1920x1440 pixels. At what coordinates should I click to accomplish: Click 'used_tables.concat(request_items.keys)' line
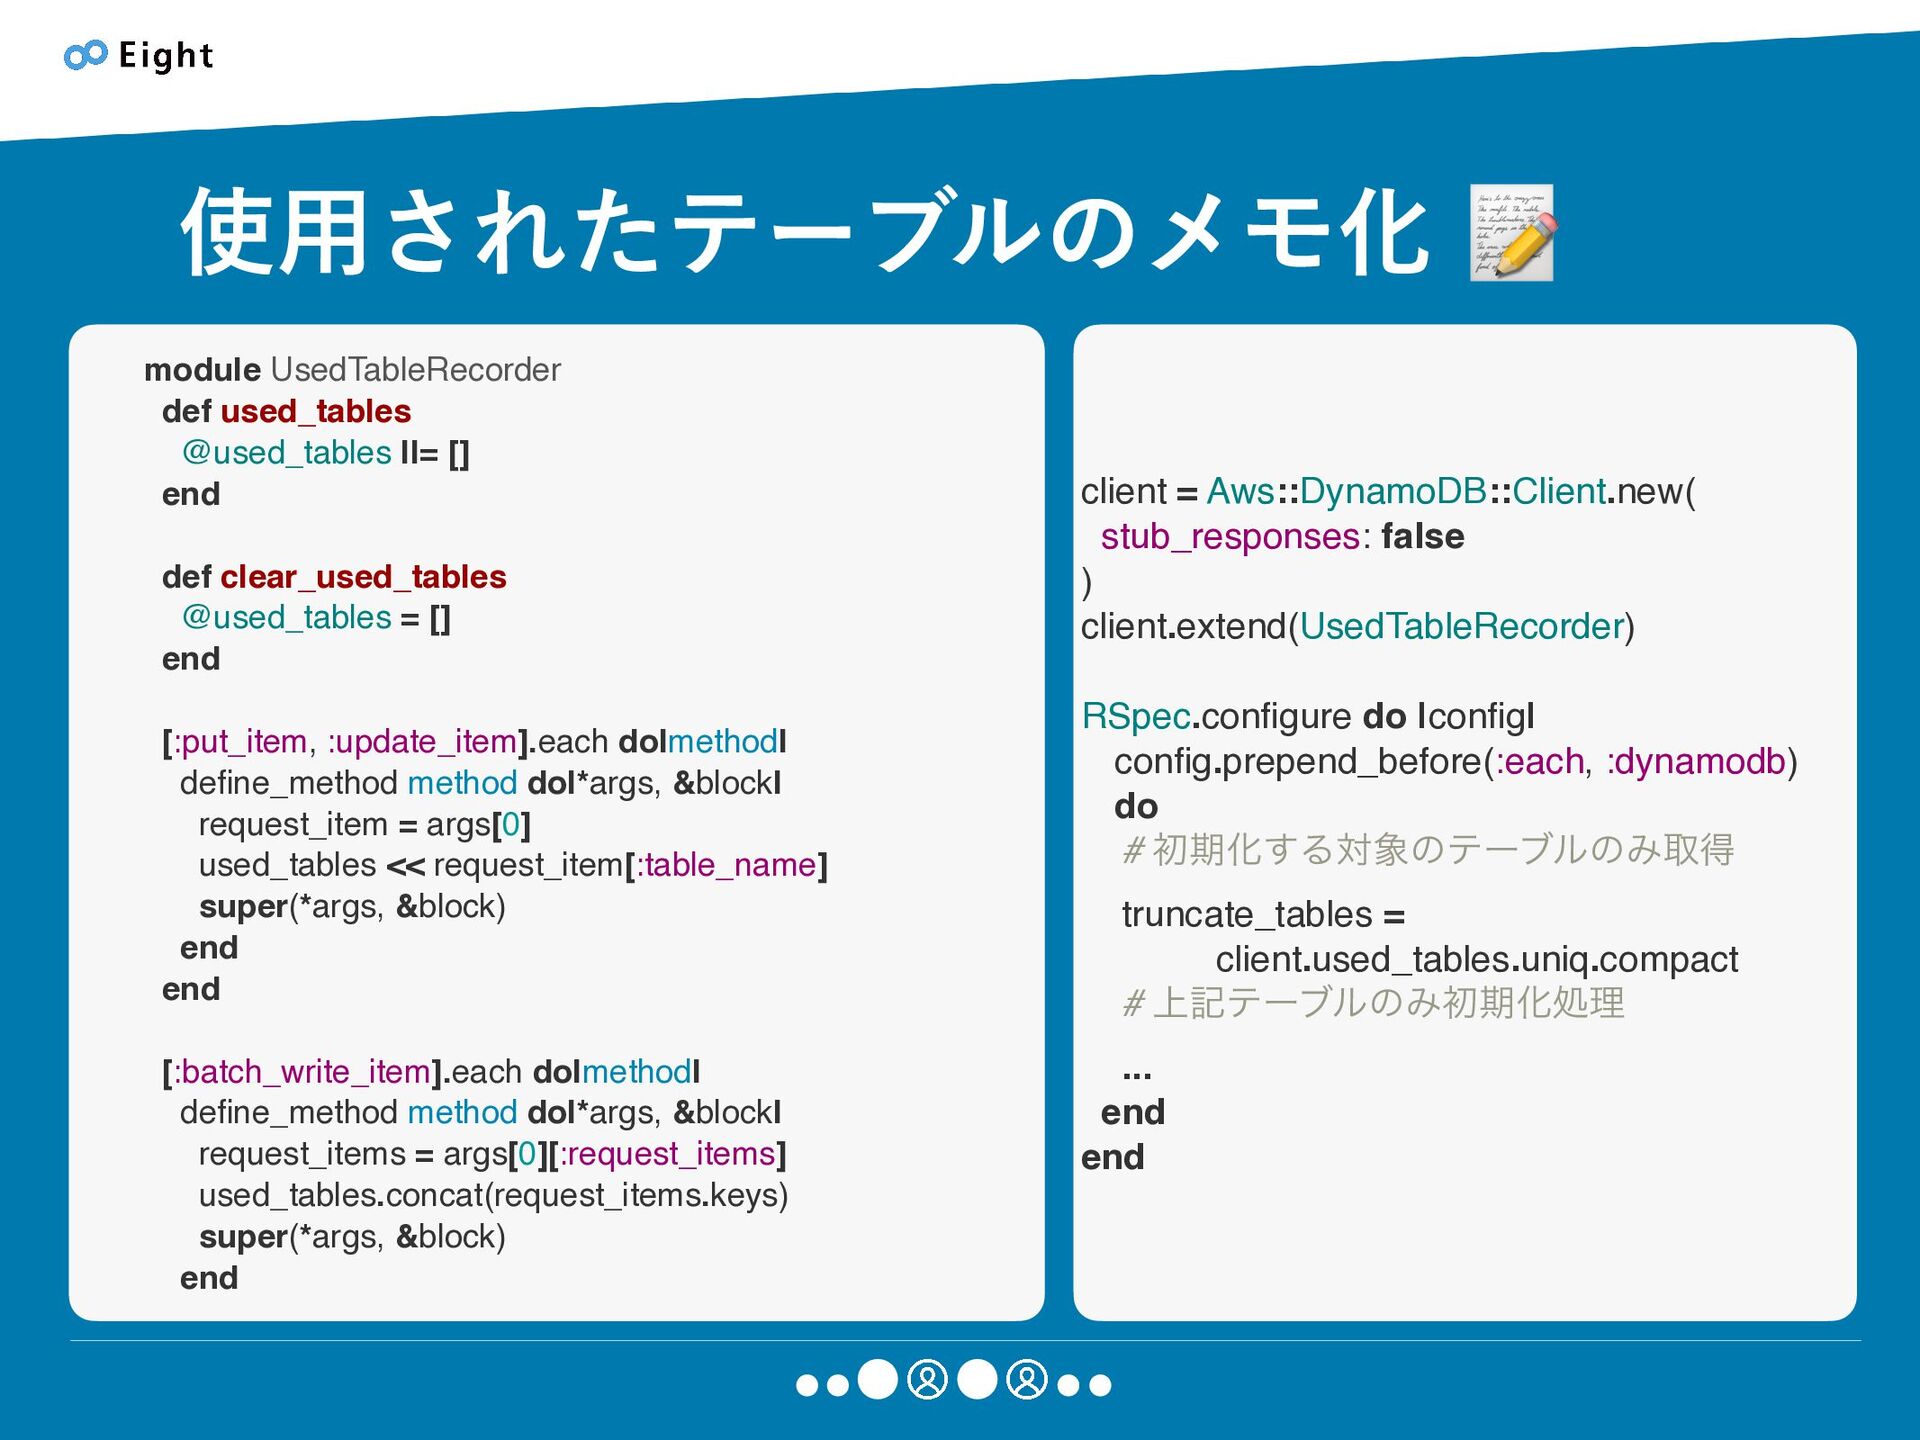click(x=493, y=1196)
